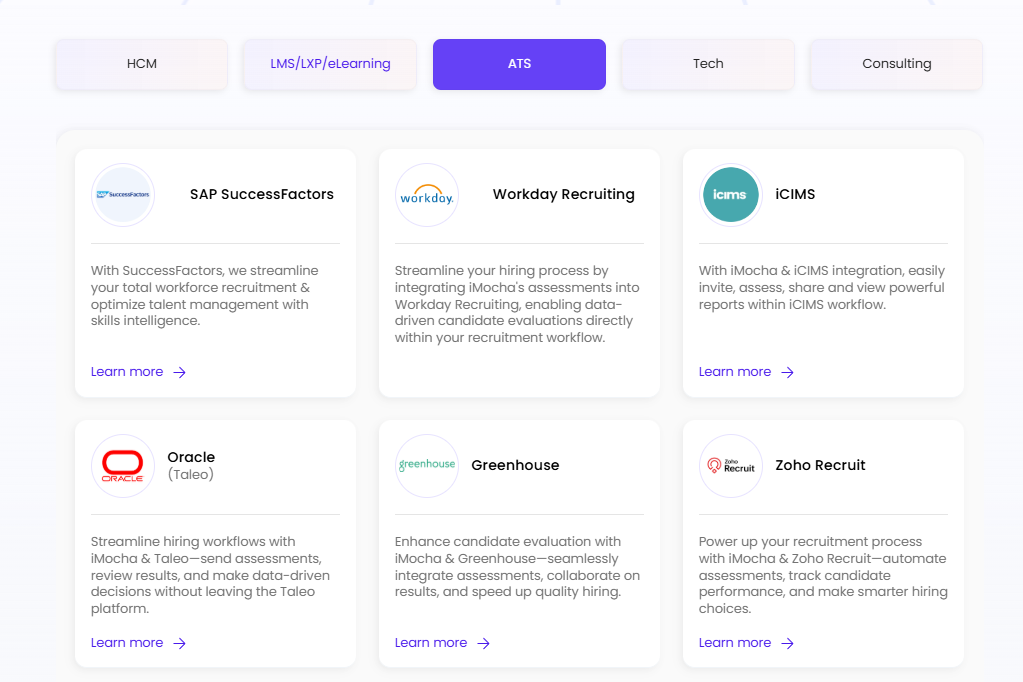Open Learn more for SAP SuccessFactors
This screenshot has width=1023, height=682.
[138, 372]
